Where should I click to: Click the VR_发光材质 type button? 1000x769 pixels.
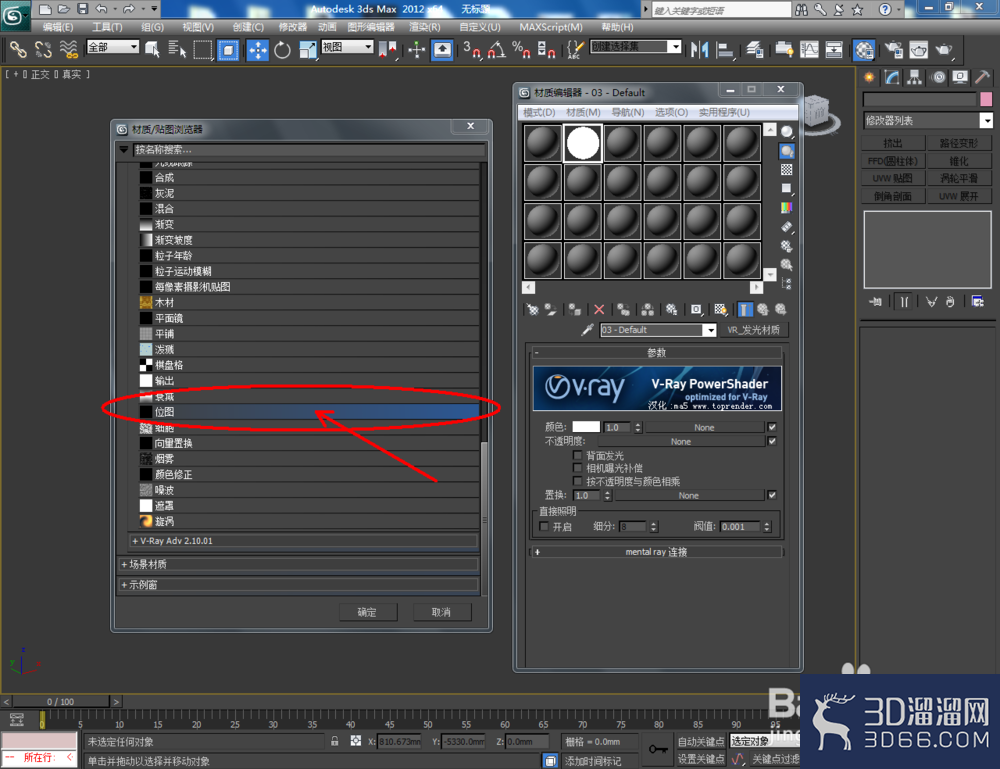click(x=753, y=330)
